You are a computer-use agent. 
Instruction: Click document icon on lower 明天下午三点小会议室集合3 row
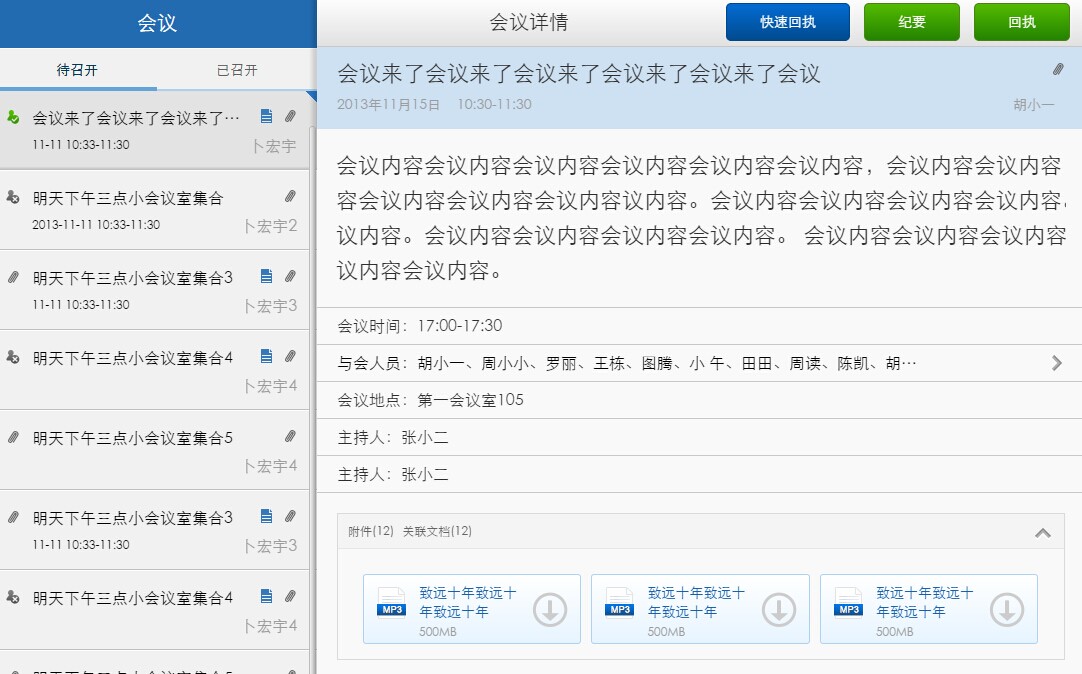(266, 517)
